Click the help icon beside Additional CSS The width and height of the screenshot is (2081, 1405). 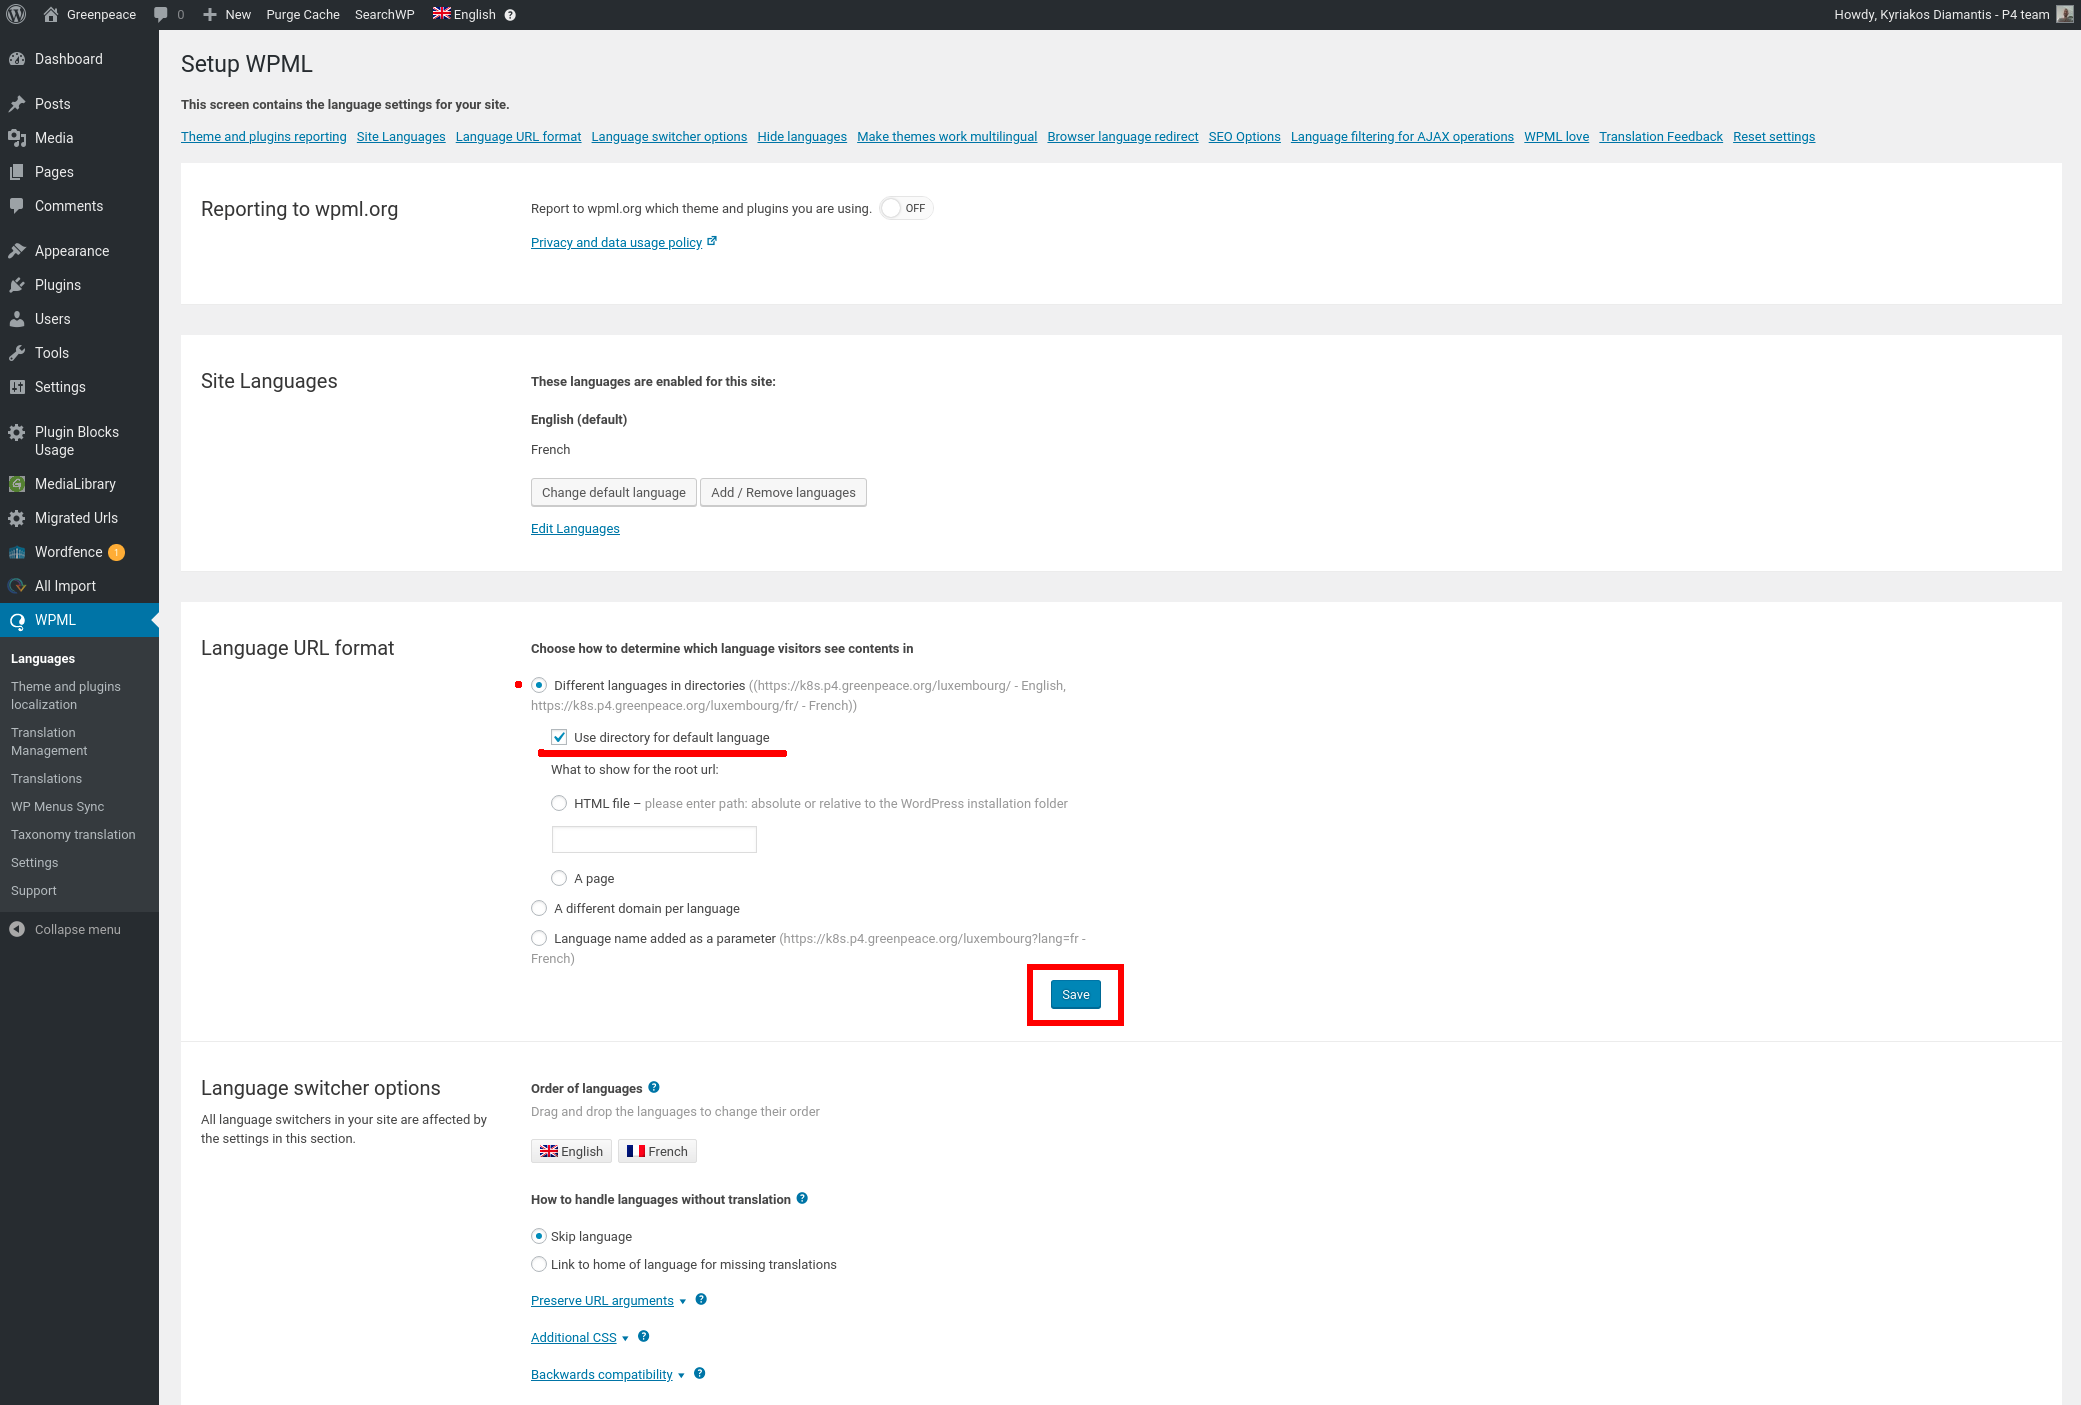coord(644,1336)
